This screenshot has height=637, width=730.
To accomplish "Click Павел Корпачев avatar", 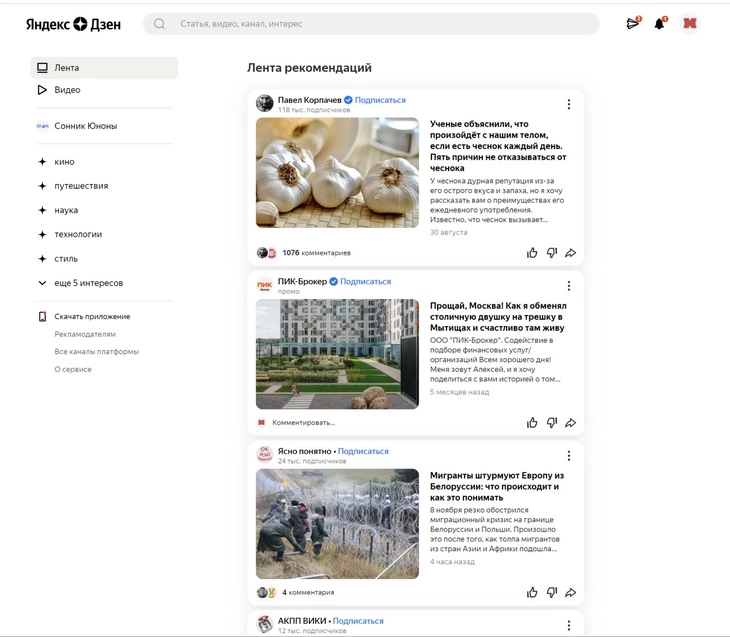I will click(264, 103).
